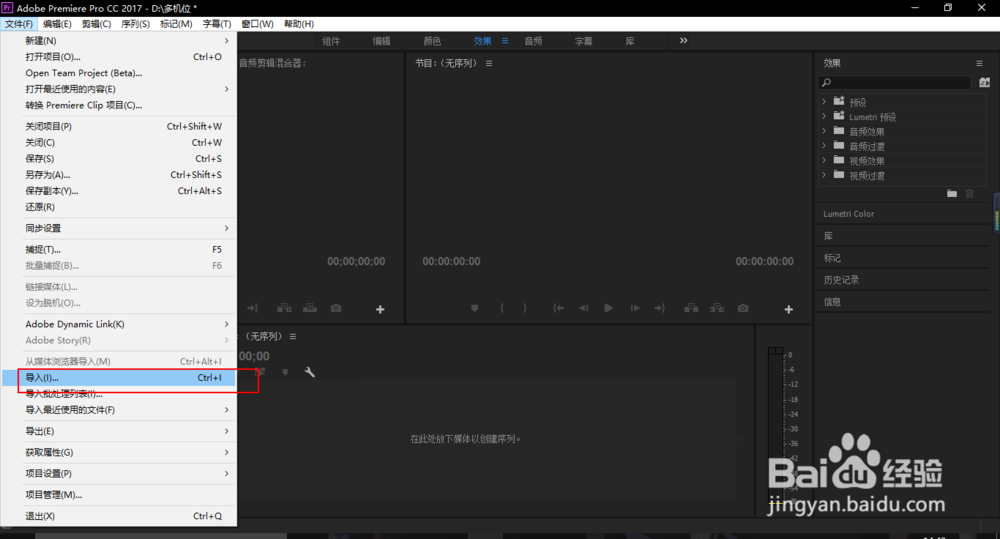This screenshot has width=1000, height=539.
Task: Switch to the 组件 workspace tab
Action: (331, 41)
